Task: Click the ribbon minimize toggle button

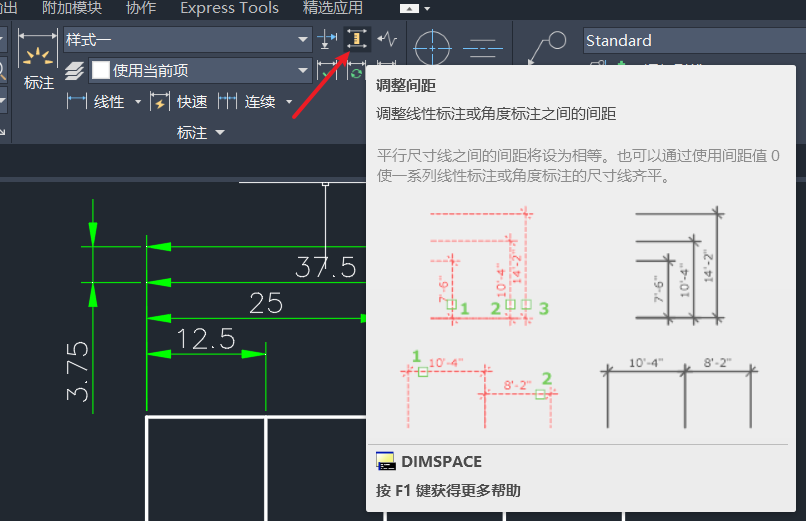Action: 409,9
